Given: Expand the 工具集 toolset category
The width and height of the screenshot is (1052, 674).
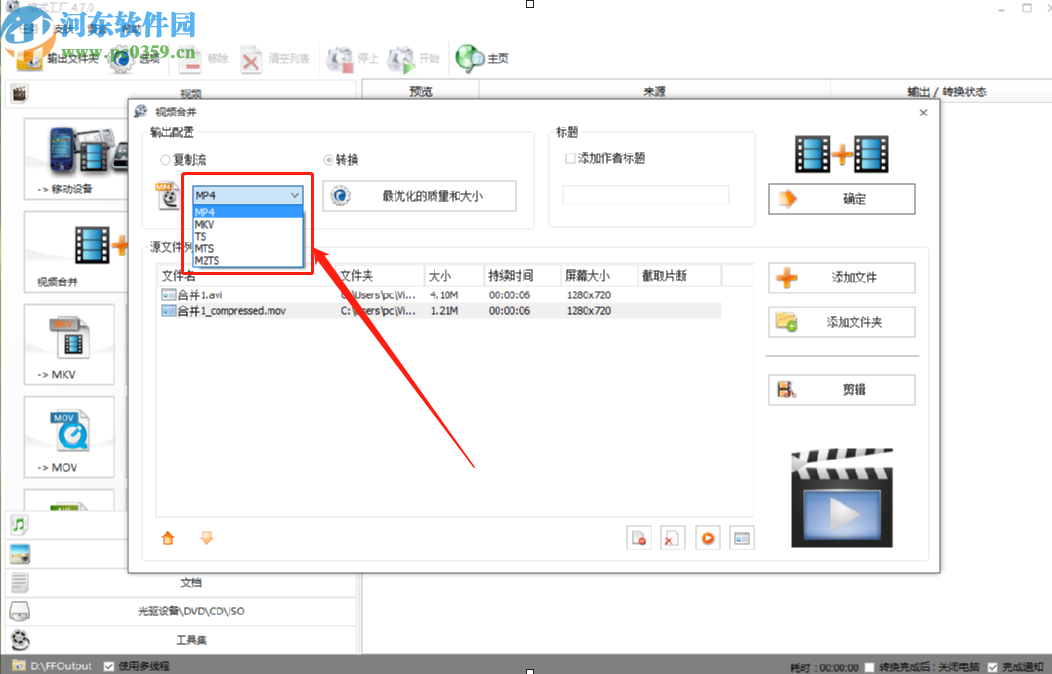Looking at the screenshot, I should tap(191, 640).
